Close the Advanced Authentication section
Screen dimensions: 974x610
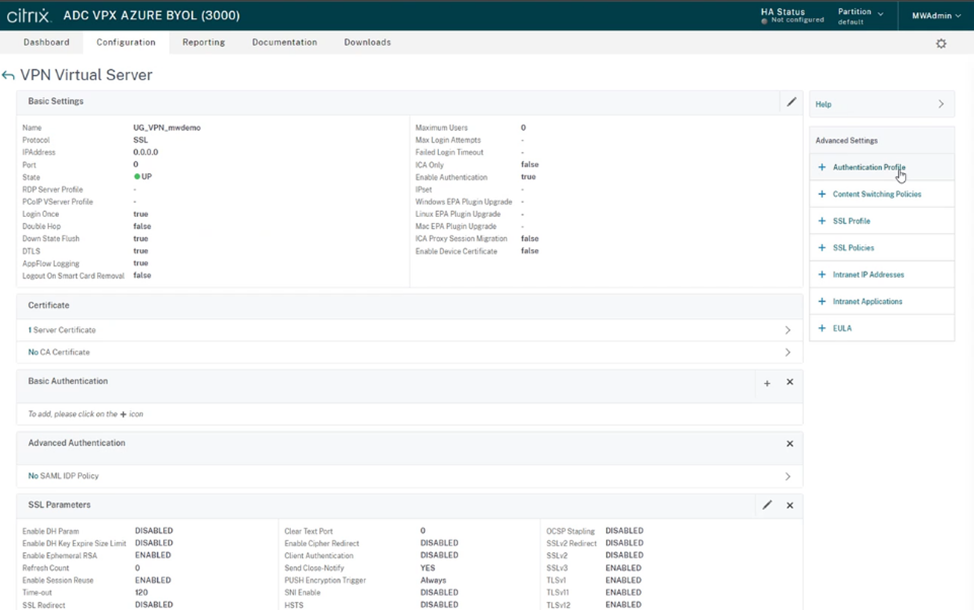point(790,444)
